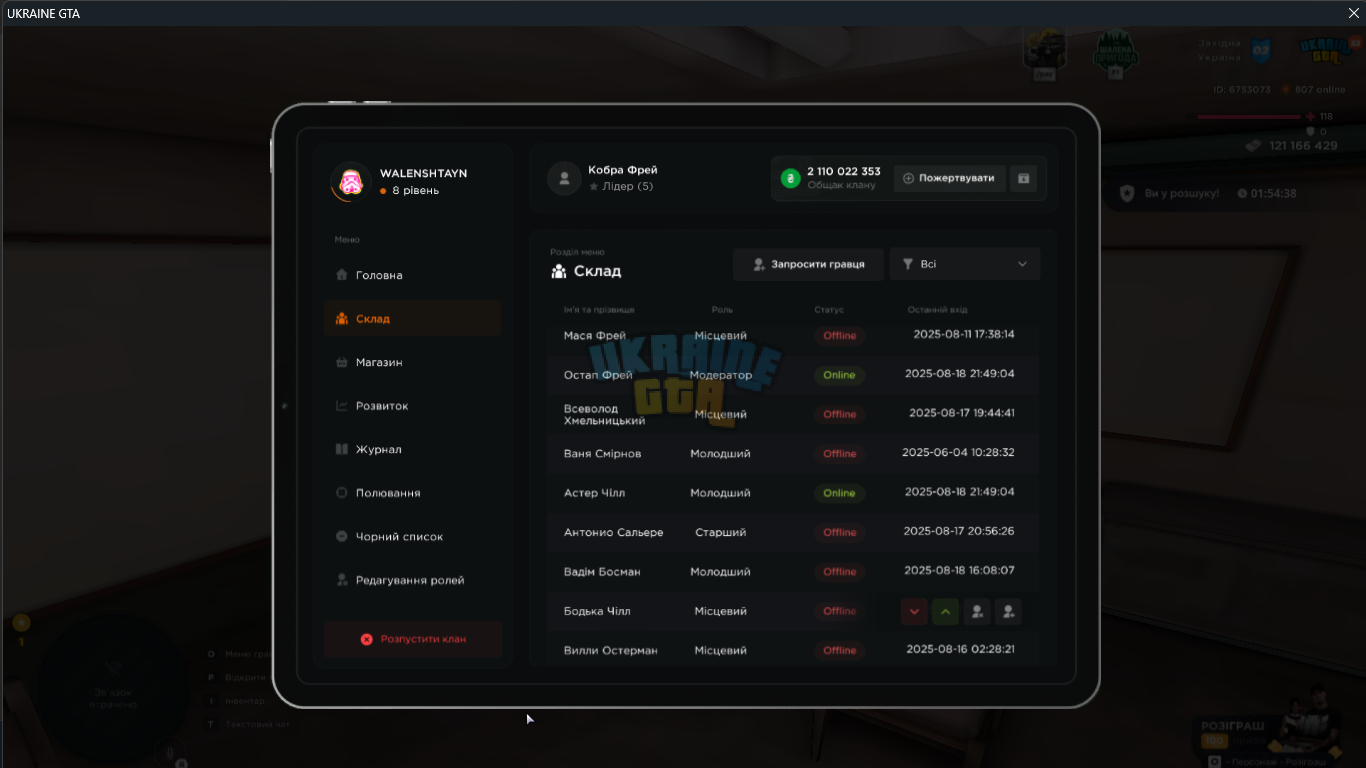Select member Всеволод Хмельницький
Screen dimensions: 1366x768
tap(604, 415)
